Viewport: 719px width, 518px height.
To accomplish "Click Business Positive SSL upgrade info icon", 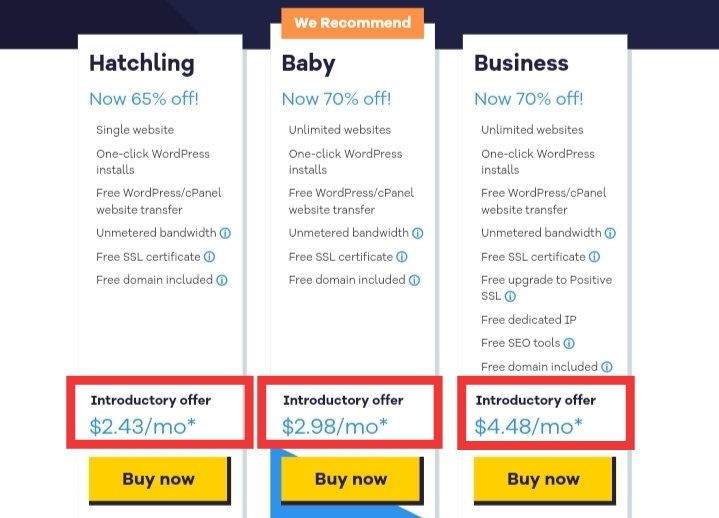I will [x=510, y=297].
